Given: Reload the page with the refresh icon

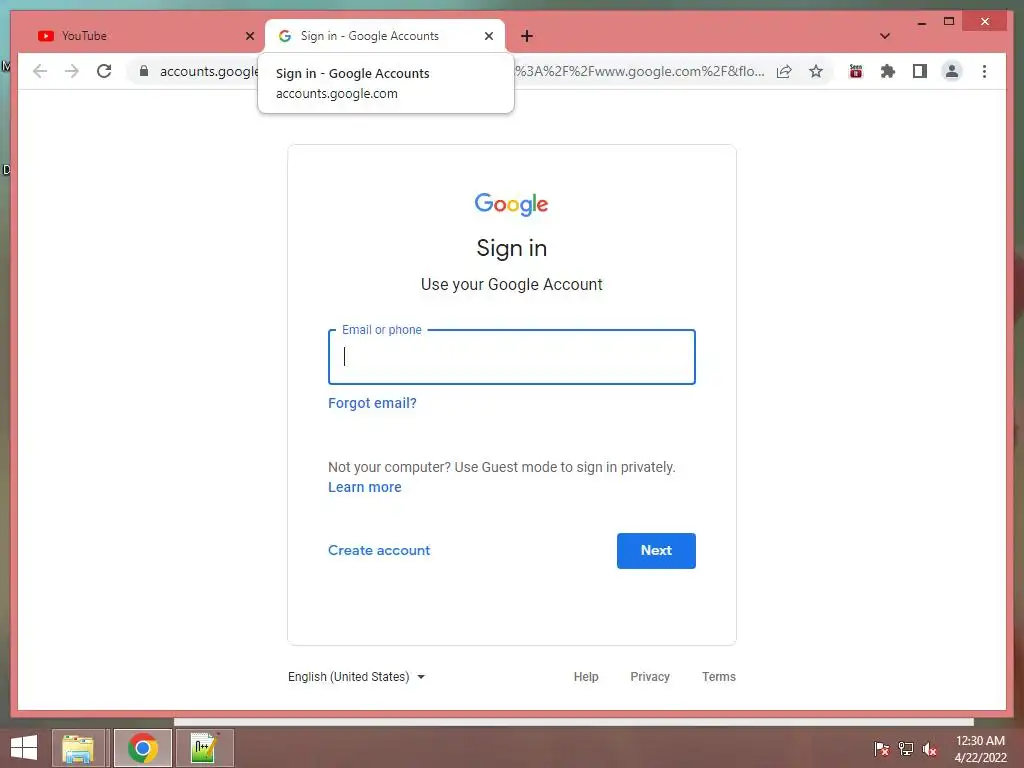Looking at the screenshot, I should click(x=104, y=71).
